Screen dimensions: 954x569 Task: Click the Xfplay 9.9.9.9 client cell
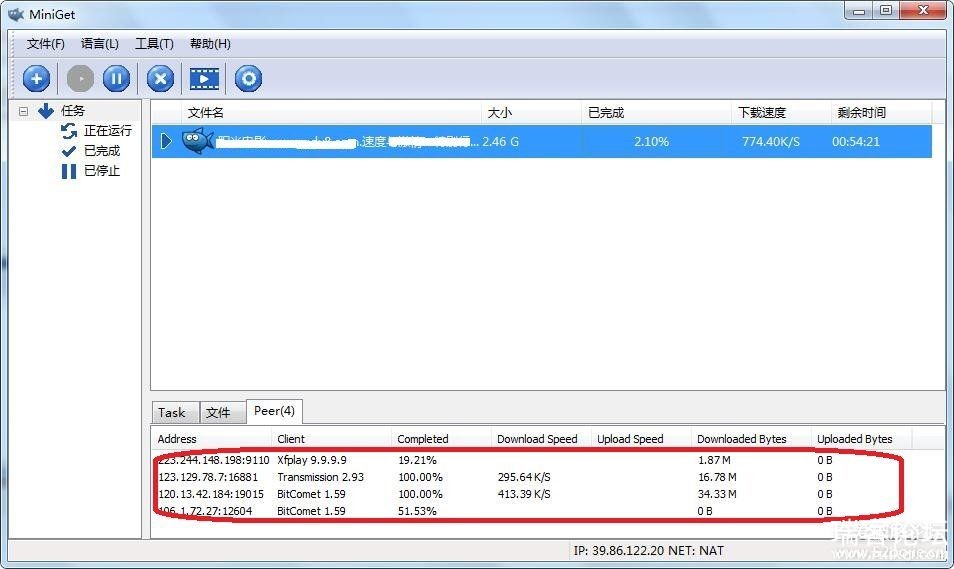312,460
